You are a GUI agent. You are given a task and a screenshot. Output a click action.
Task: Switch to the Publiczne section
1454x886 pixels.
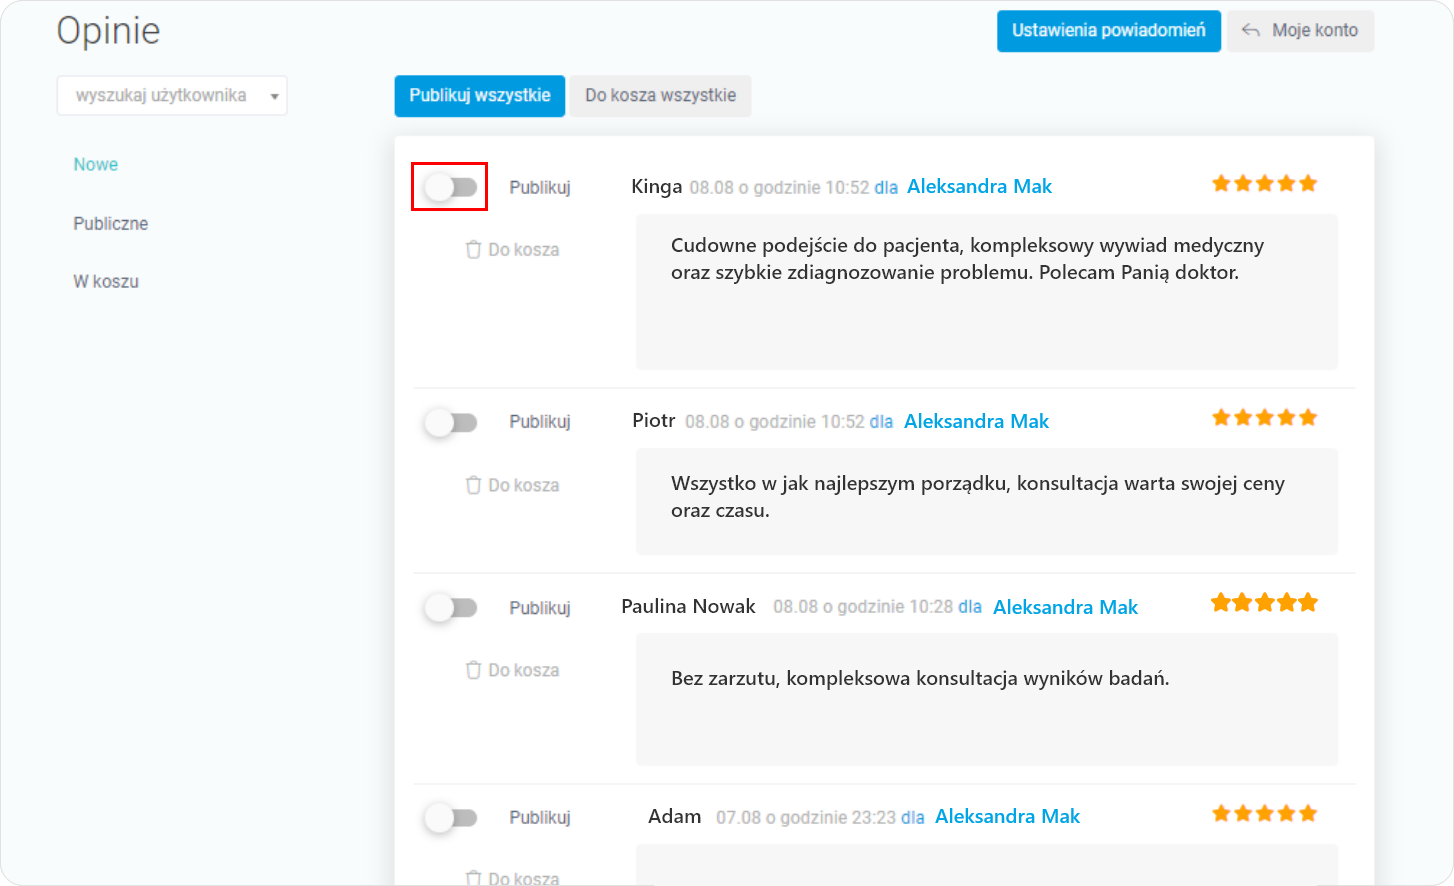[110, 223]
